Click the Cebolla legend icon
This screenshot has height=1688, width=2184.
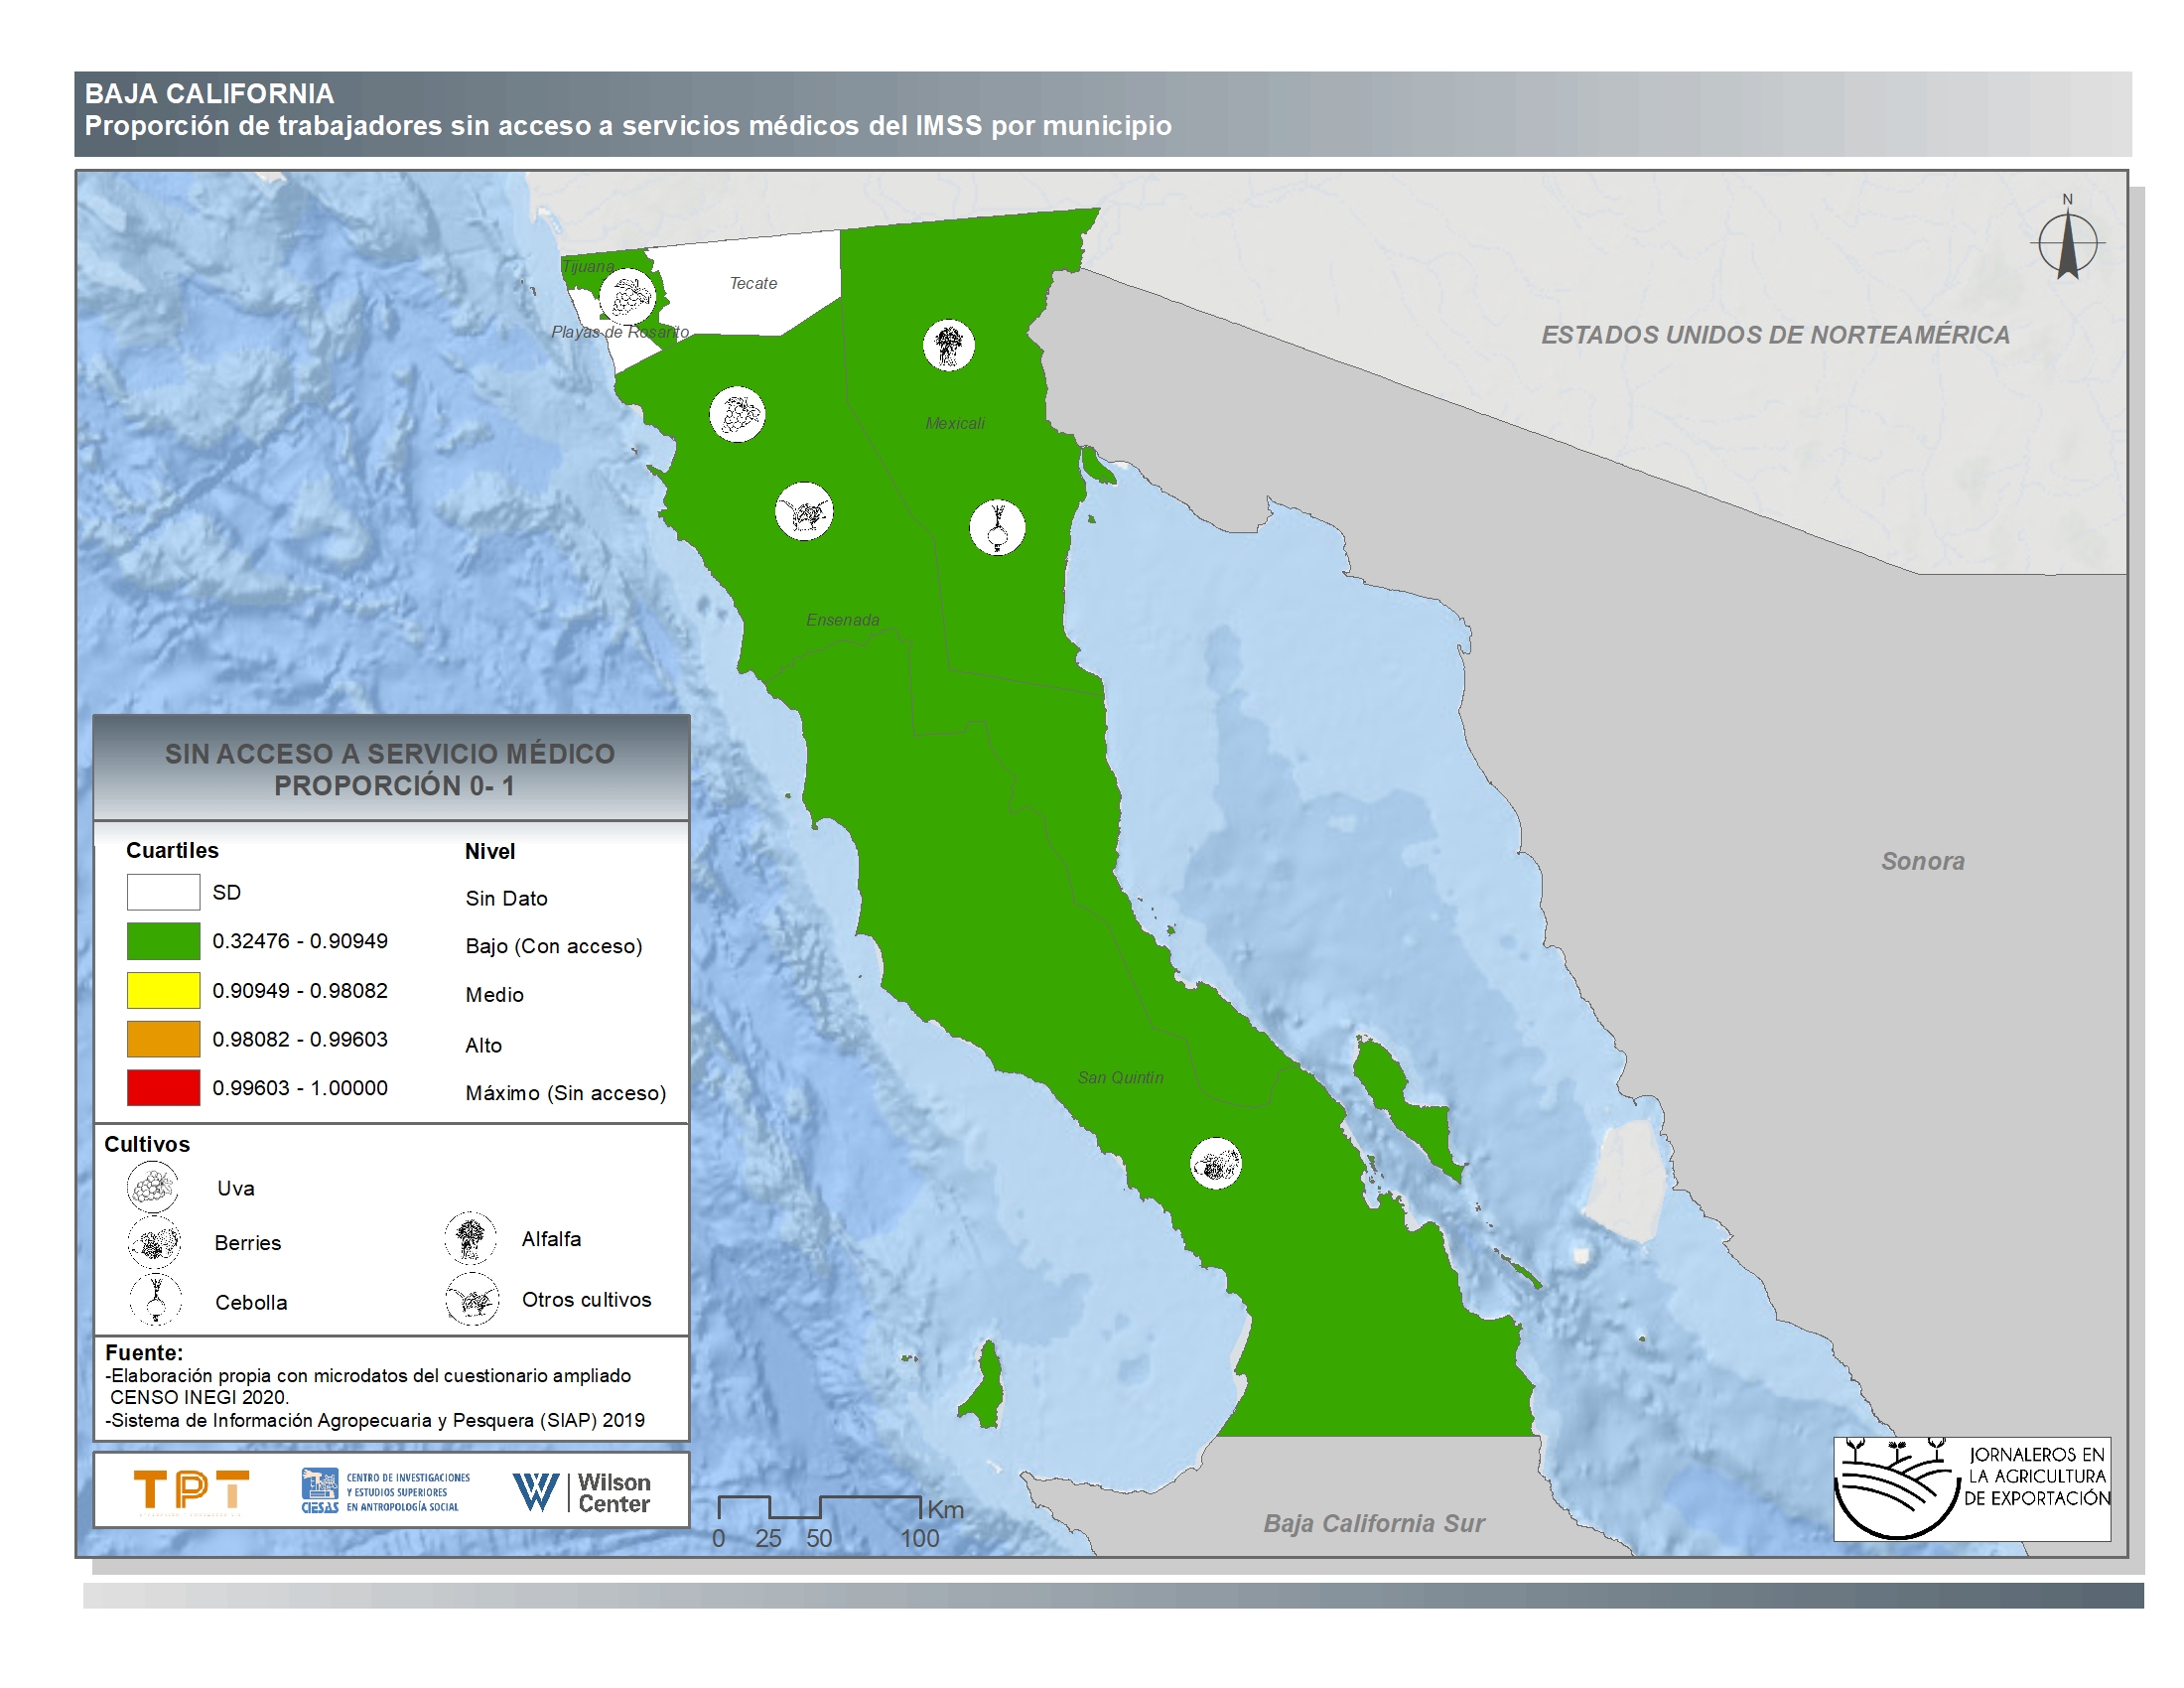(x=156, y=1300)
